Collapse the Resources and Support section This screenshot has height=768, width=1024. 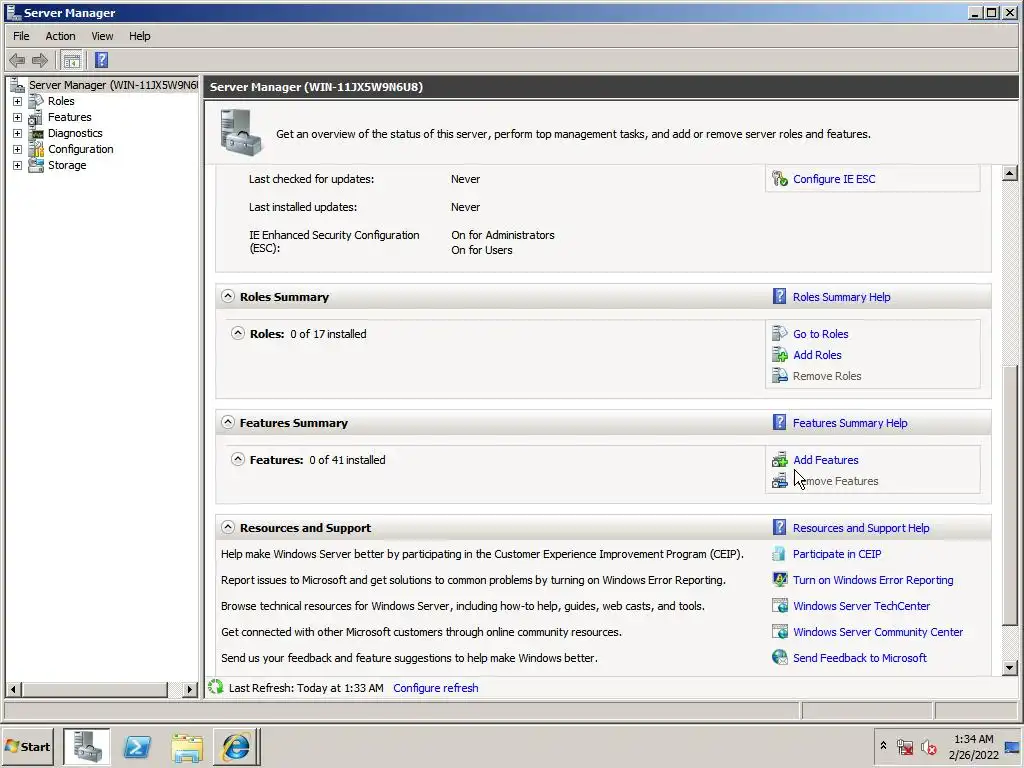click(x=227, y=527)
